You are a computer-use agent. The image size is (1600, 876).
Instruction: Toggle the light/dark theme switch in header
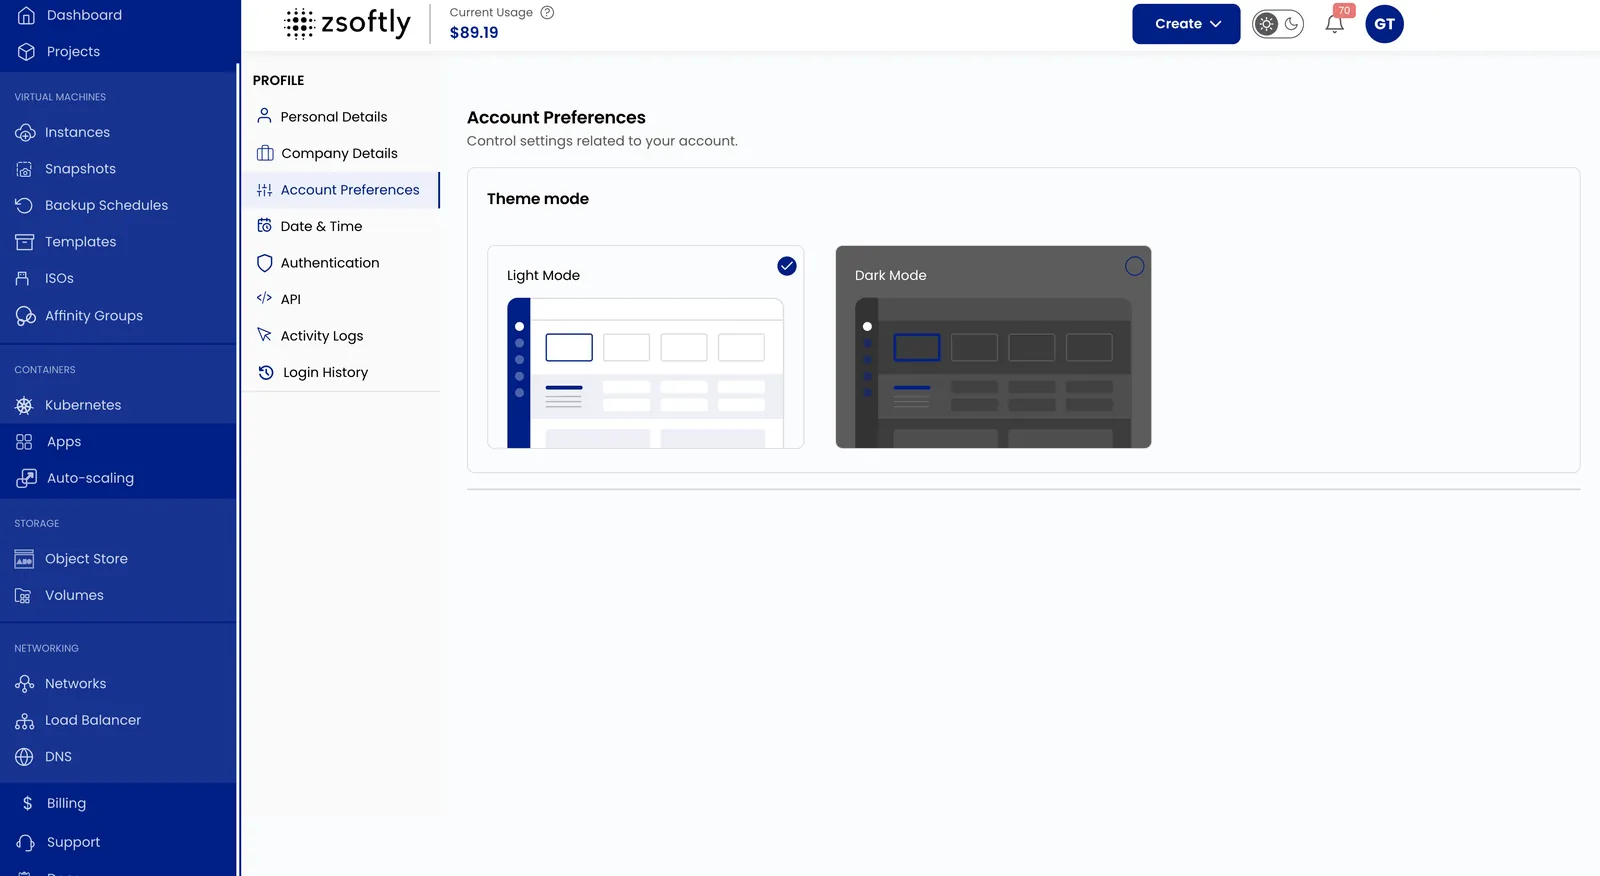click(x=1278, y=24)
